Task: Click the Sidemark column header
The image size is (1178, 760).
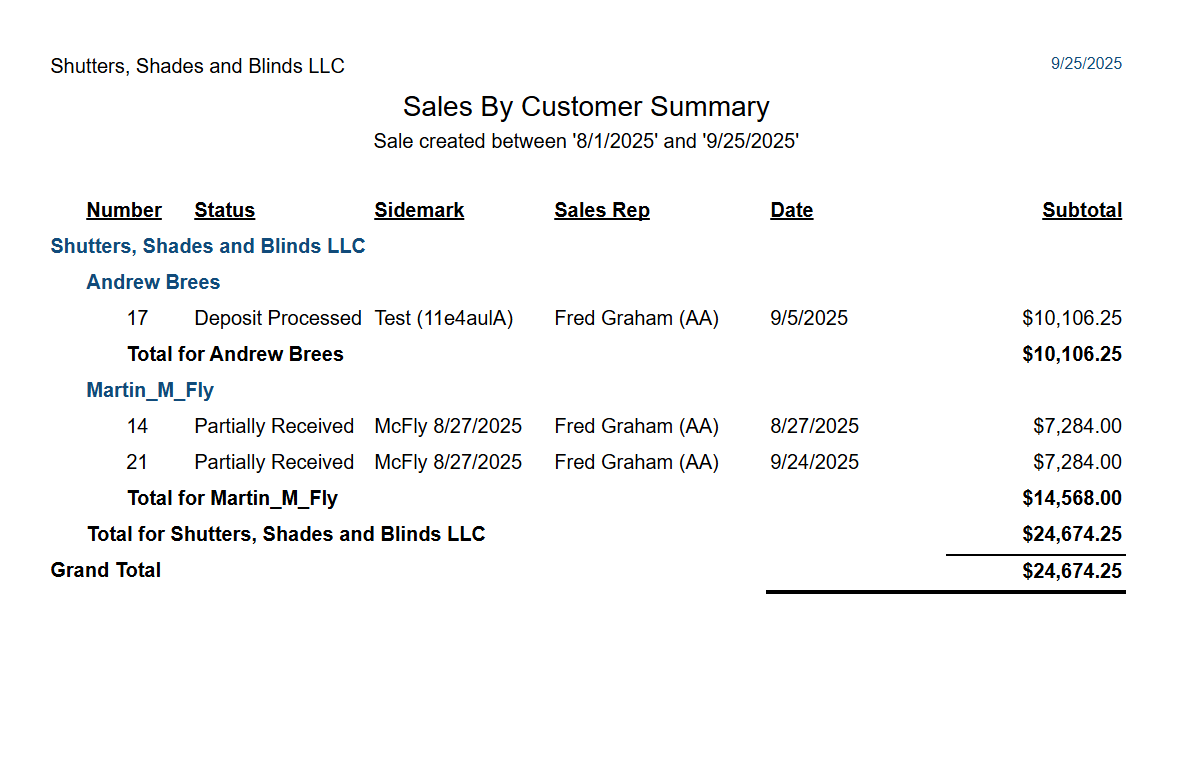Action: click(419, 210)
